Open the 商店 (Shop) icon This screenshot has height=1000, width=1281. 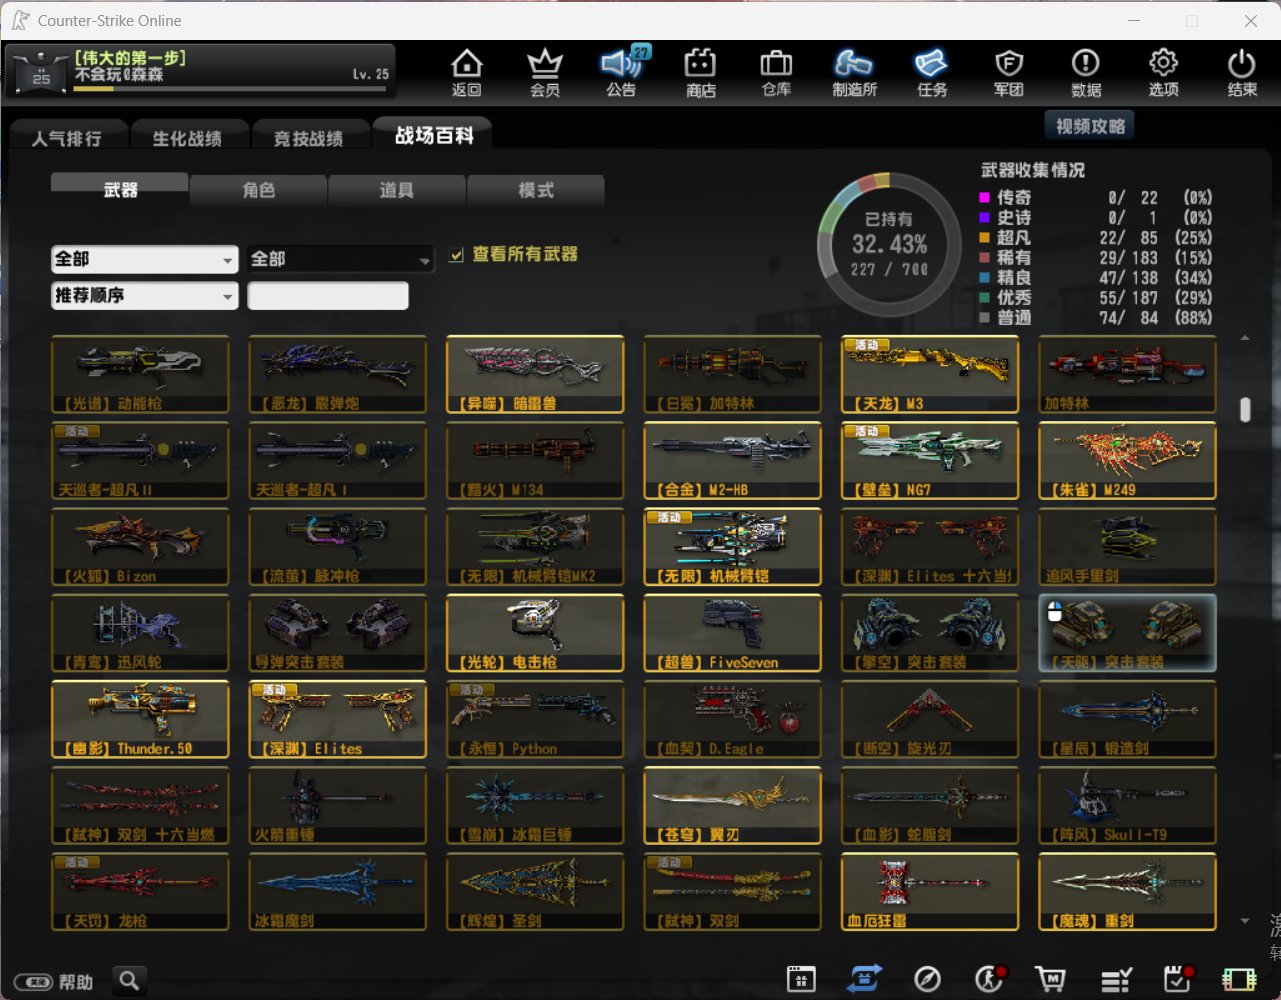pyautogui.click(x=700, y=73)
